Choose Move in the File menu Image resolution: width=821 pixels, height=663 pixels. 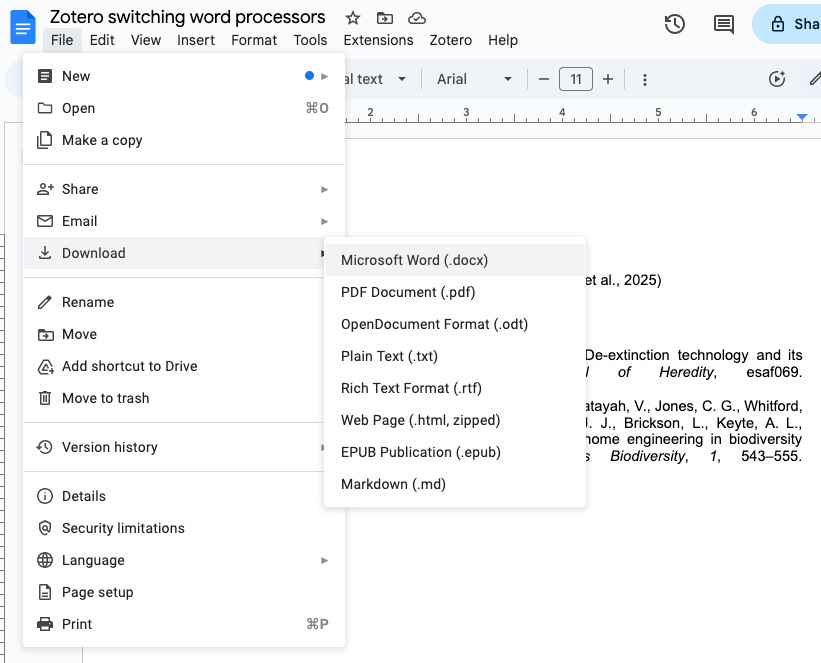(x=174, y=334)
